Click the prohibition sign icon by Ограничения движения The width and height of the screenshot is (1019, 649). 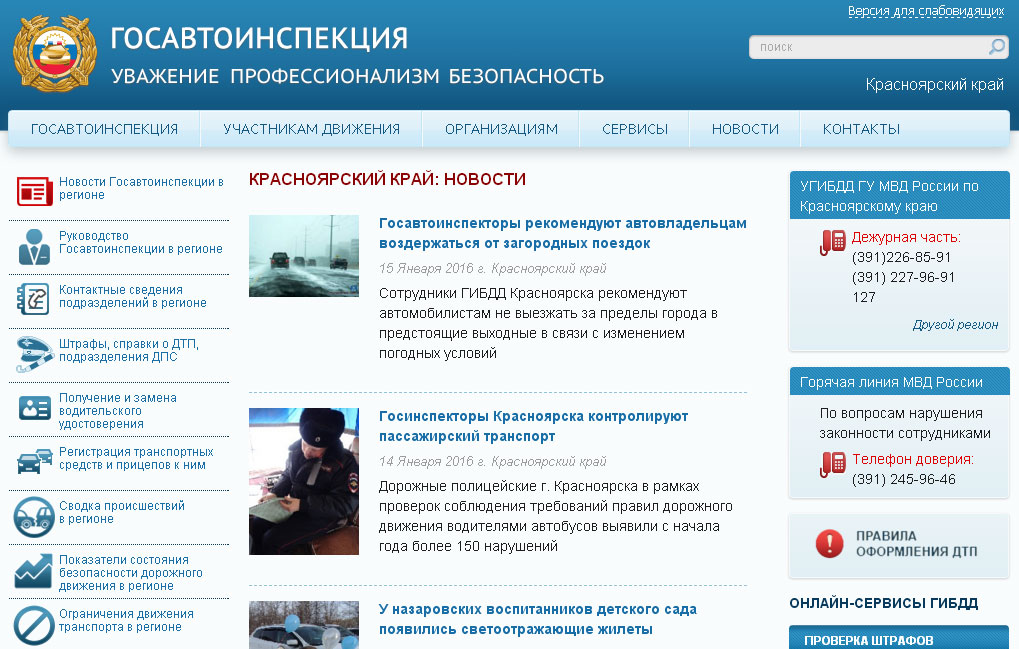click(x=34, y=626)
